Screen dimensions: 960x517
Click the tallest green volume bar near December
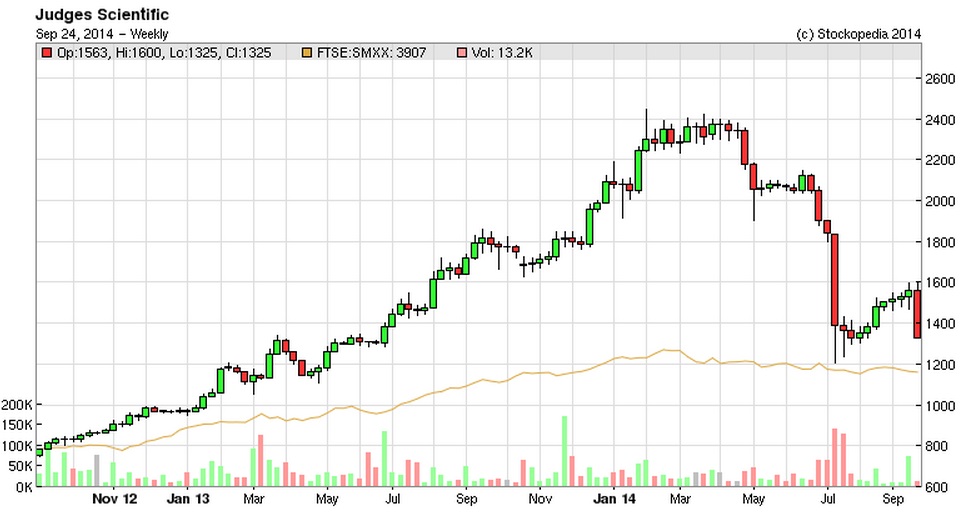tap(564, 451)
